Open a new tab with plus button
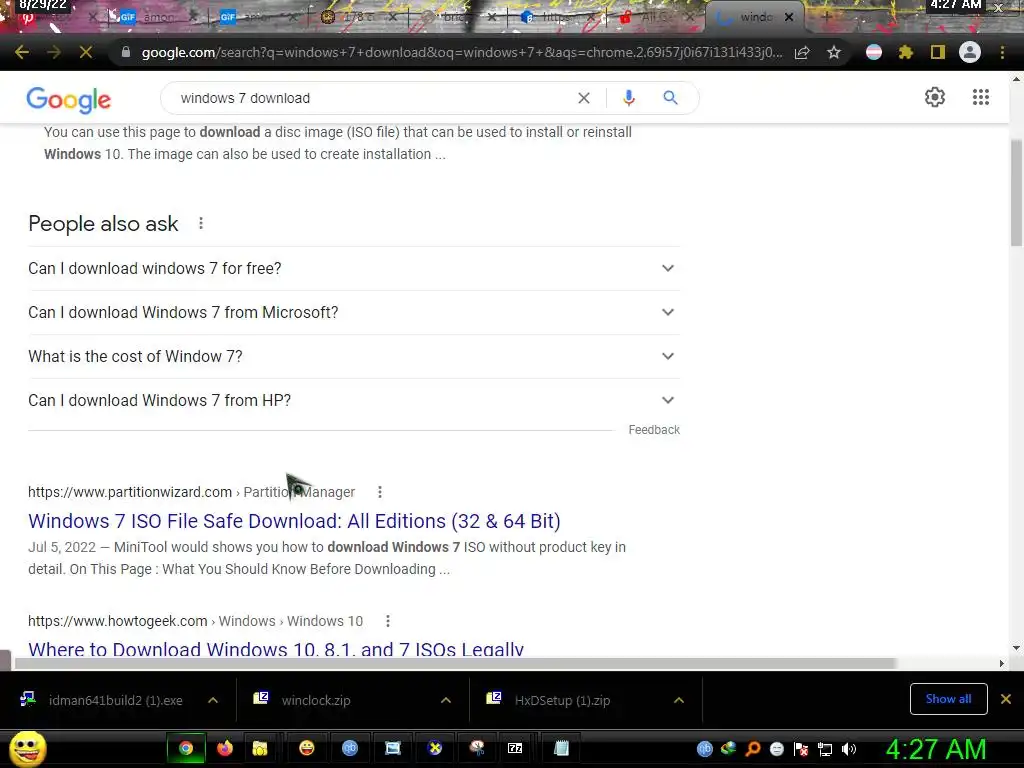This screenshot has height=768, width=1024. pyautogui.click(x=826, y=18)
